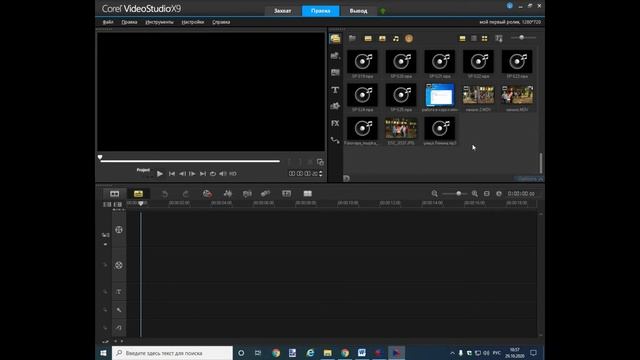Toggle the library title display icon
Screen dimensions: 640x360
coord(462,38)
